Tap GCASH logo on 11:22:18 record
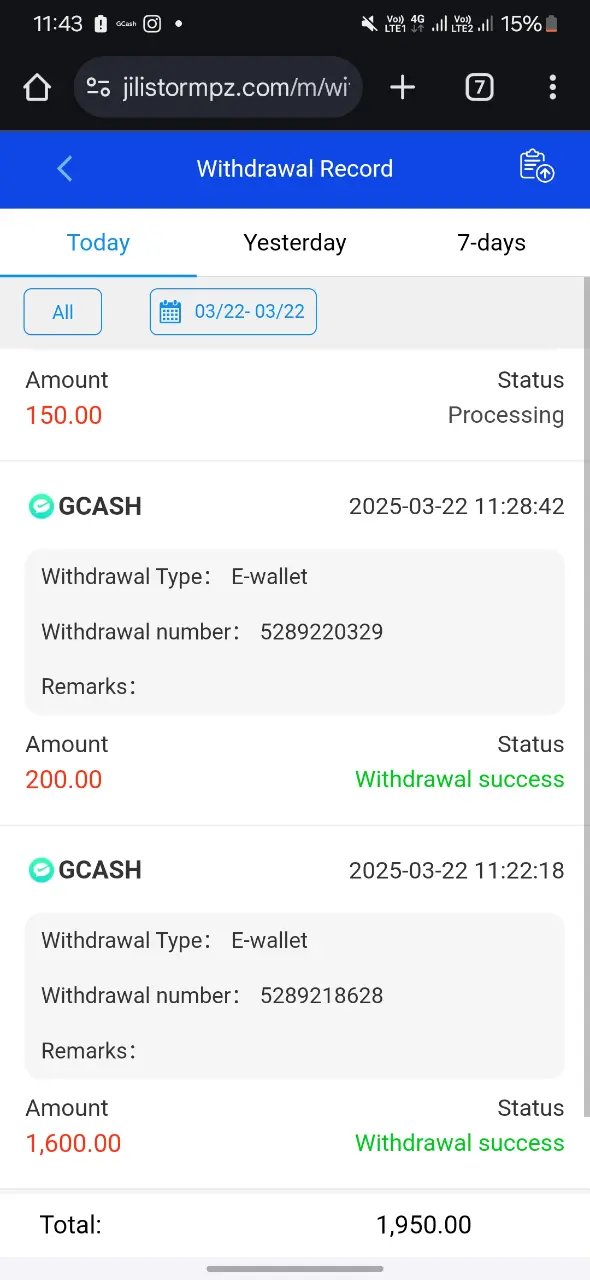The image size is (590, 1280). click(41, 870)
